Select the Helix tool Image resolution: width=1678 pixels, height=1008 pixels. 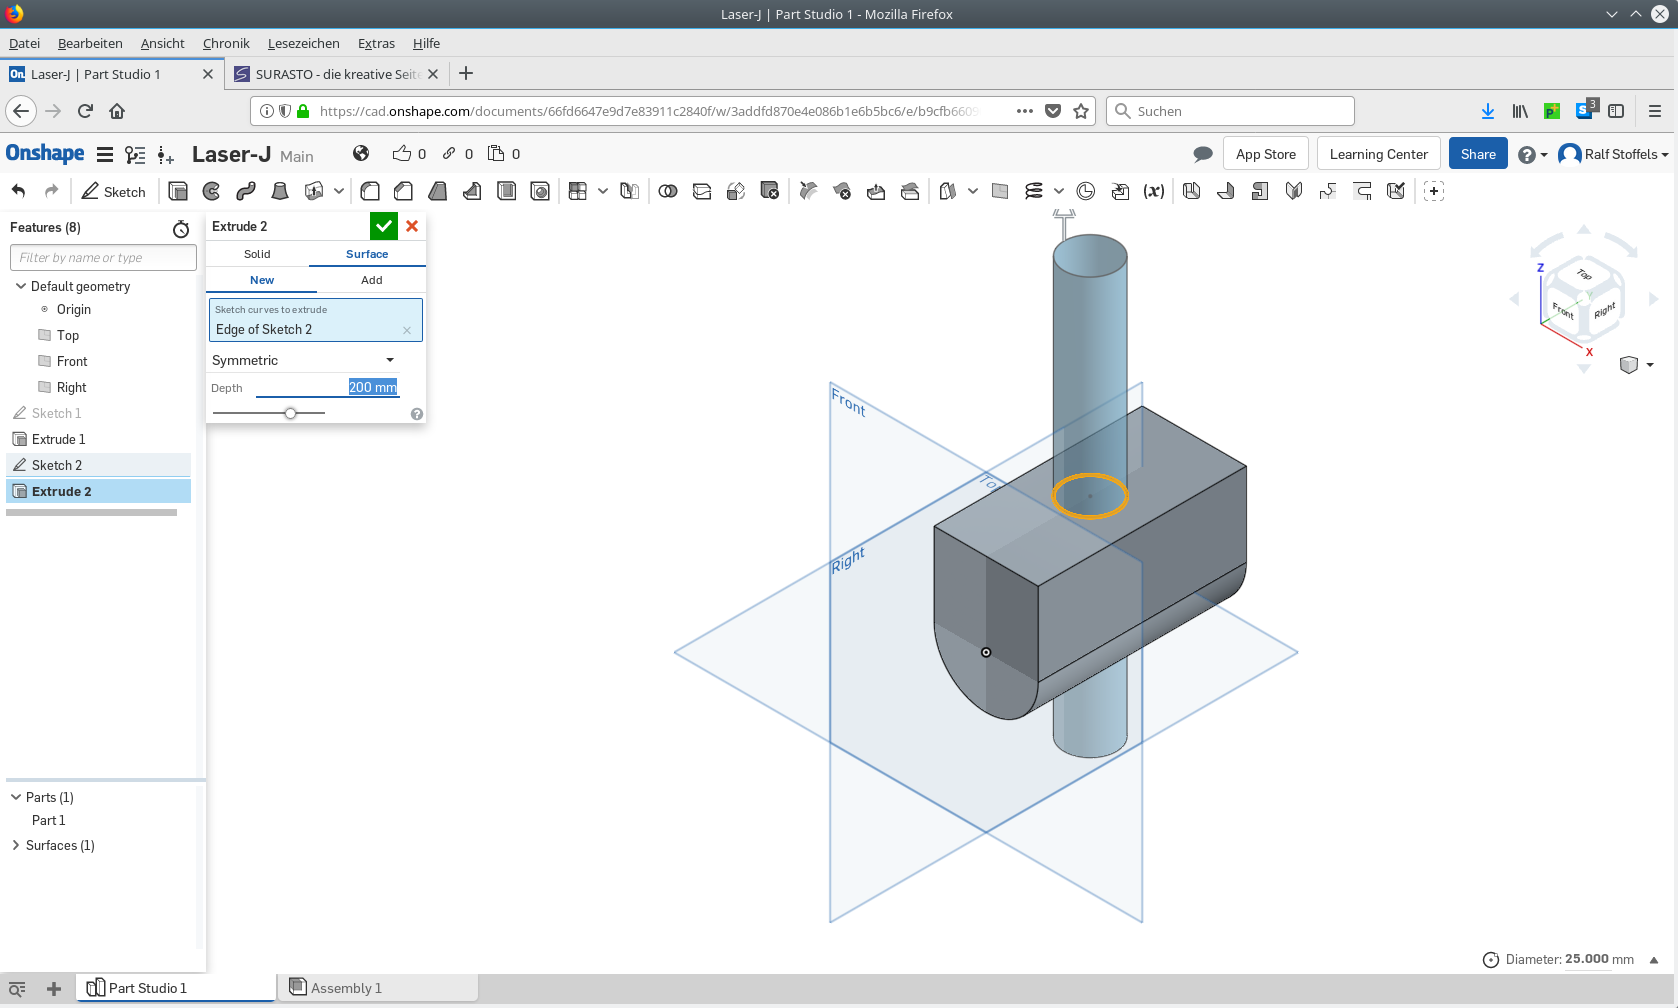pyautogui.click(x=1034, y=191)
